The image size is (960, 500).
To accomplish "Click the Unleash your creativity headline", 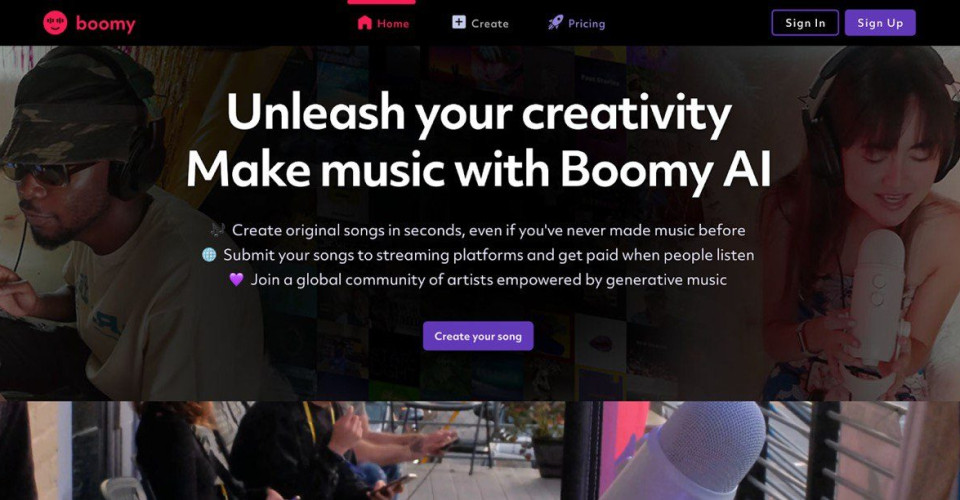I will click(479, 112).
